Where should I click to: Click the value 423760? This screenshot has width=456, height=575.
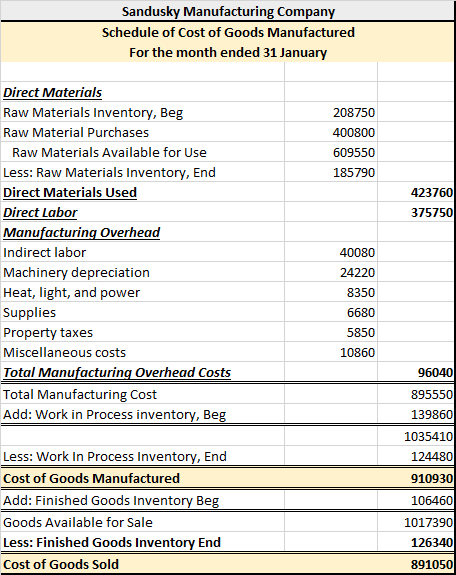click(x=432, y=192)
